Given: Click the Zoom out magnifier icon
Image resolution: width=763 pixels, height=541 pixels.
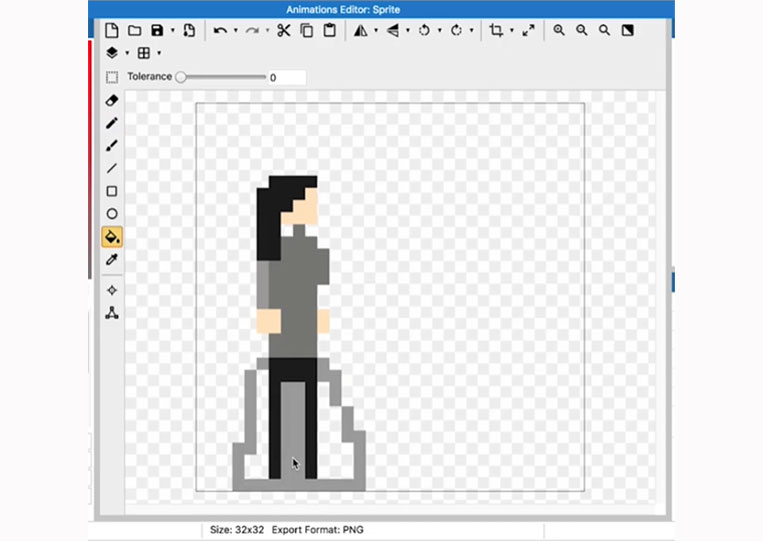Looking at the screenshot, I should tap(581, 30).
